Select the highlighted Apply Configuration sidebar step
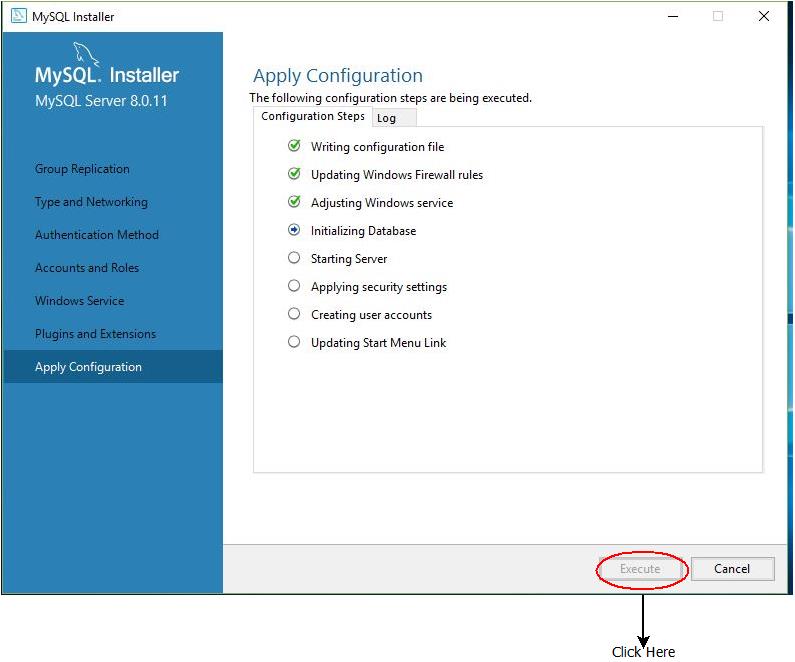This screenshot has width=795, height=662. tap(113, 366)
